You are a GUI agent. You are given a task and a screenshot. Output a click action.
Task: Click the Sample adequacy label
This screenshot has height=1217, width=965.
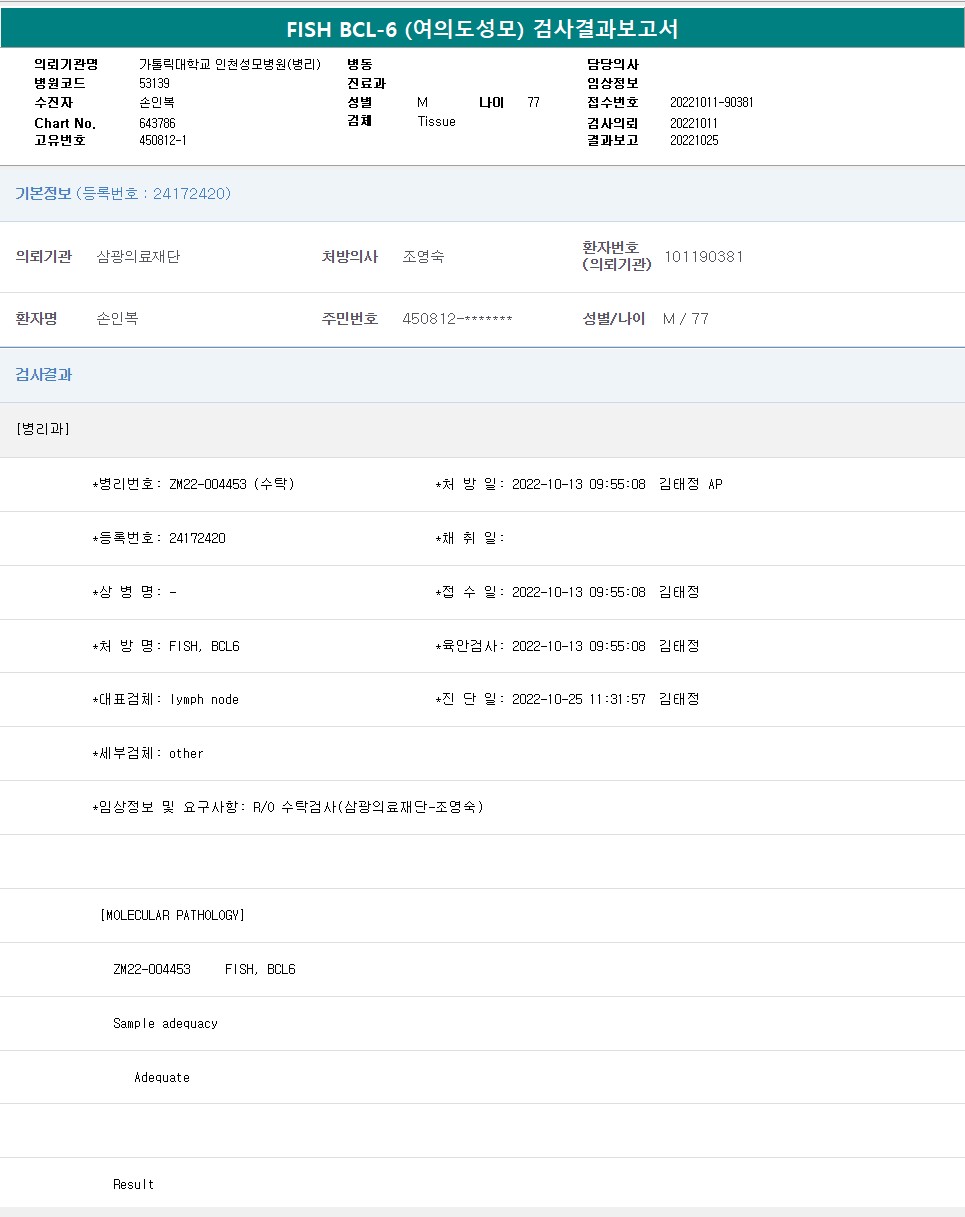(165, 1023)
